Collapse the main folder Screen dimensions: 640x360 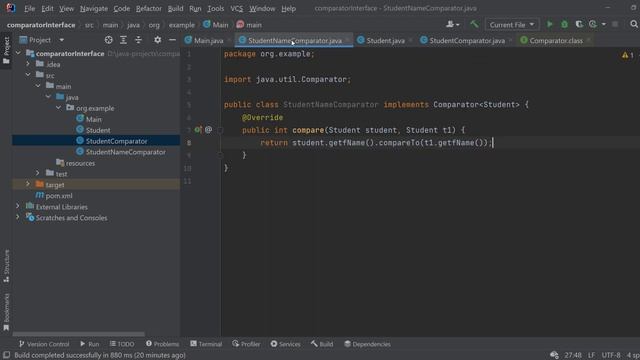click(x=38, y=86)
